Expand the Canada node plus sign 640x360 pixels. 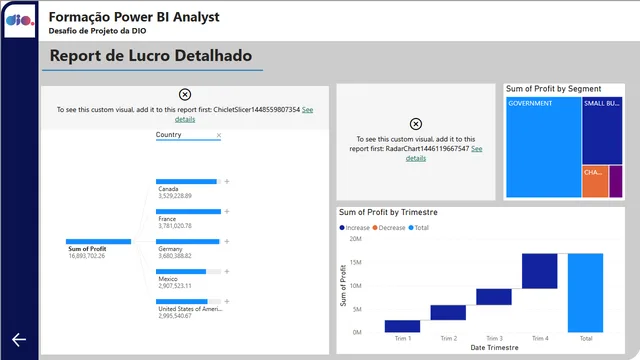coord(227,181)
